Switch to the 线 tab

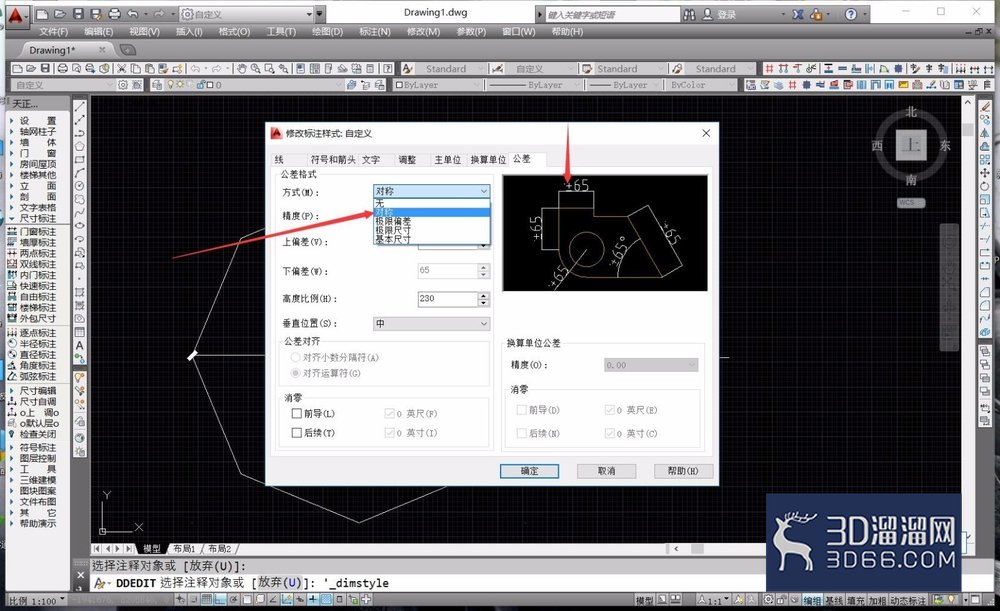279,159
